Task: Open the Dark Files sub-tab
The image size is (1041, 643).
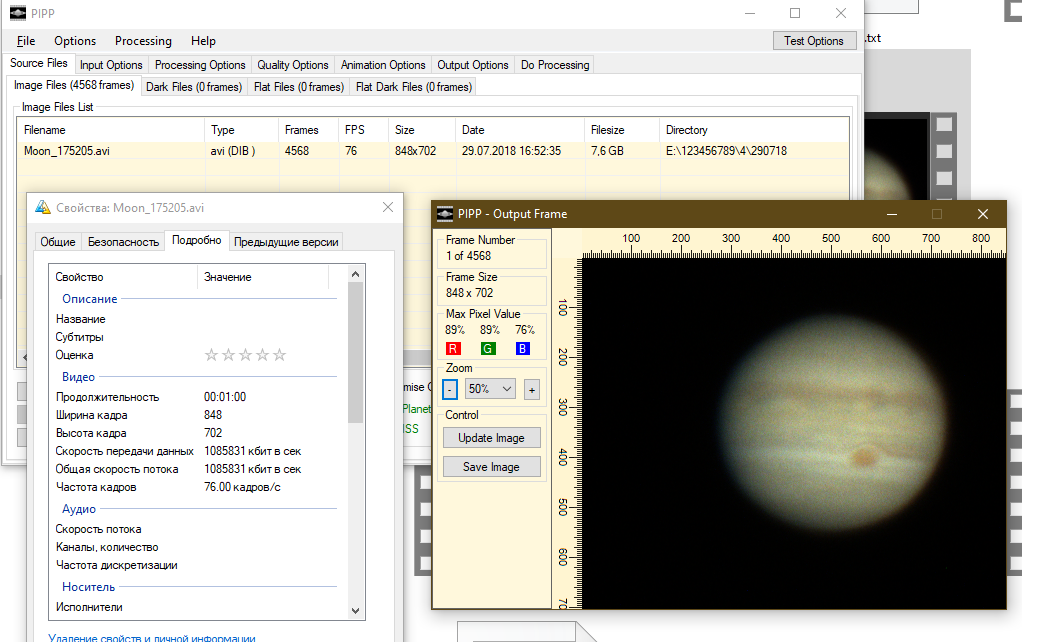Action: (x=194, y=87)
